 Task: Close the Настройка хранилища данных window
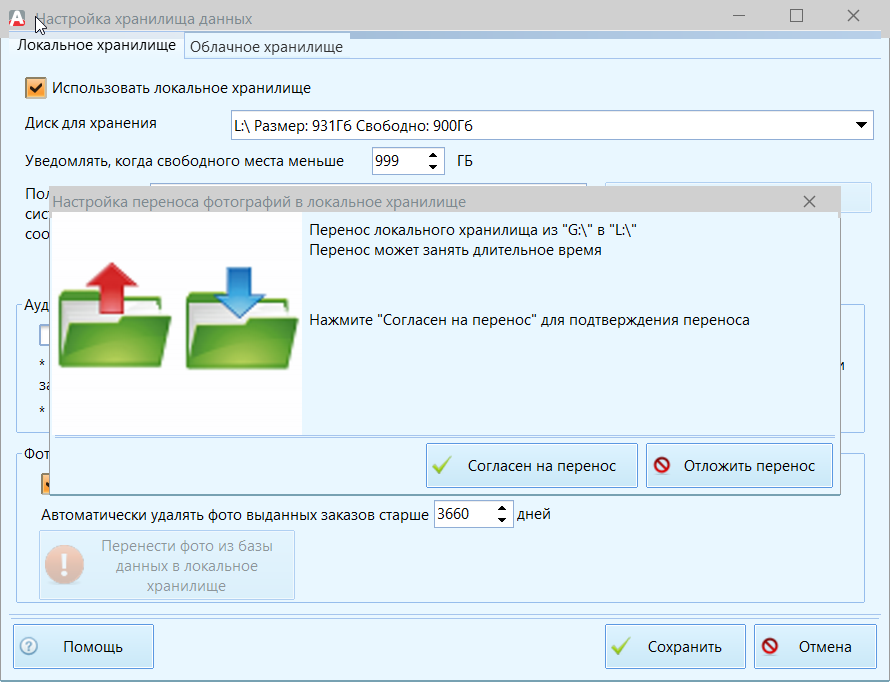(853, 16)
